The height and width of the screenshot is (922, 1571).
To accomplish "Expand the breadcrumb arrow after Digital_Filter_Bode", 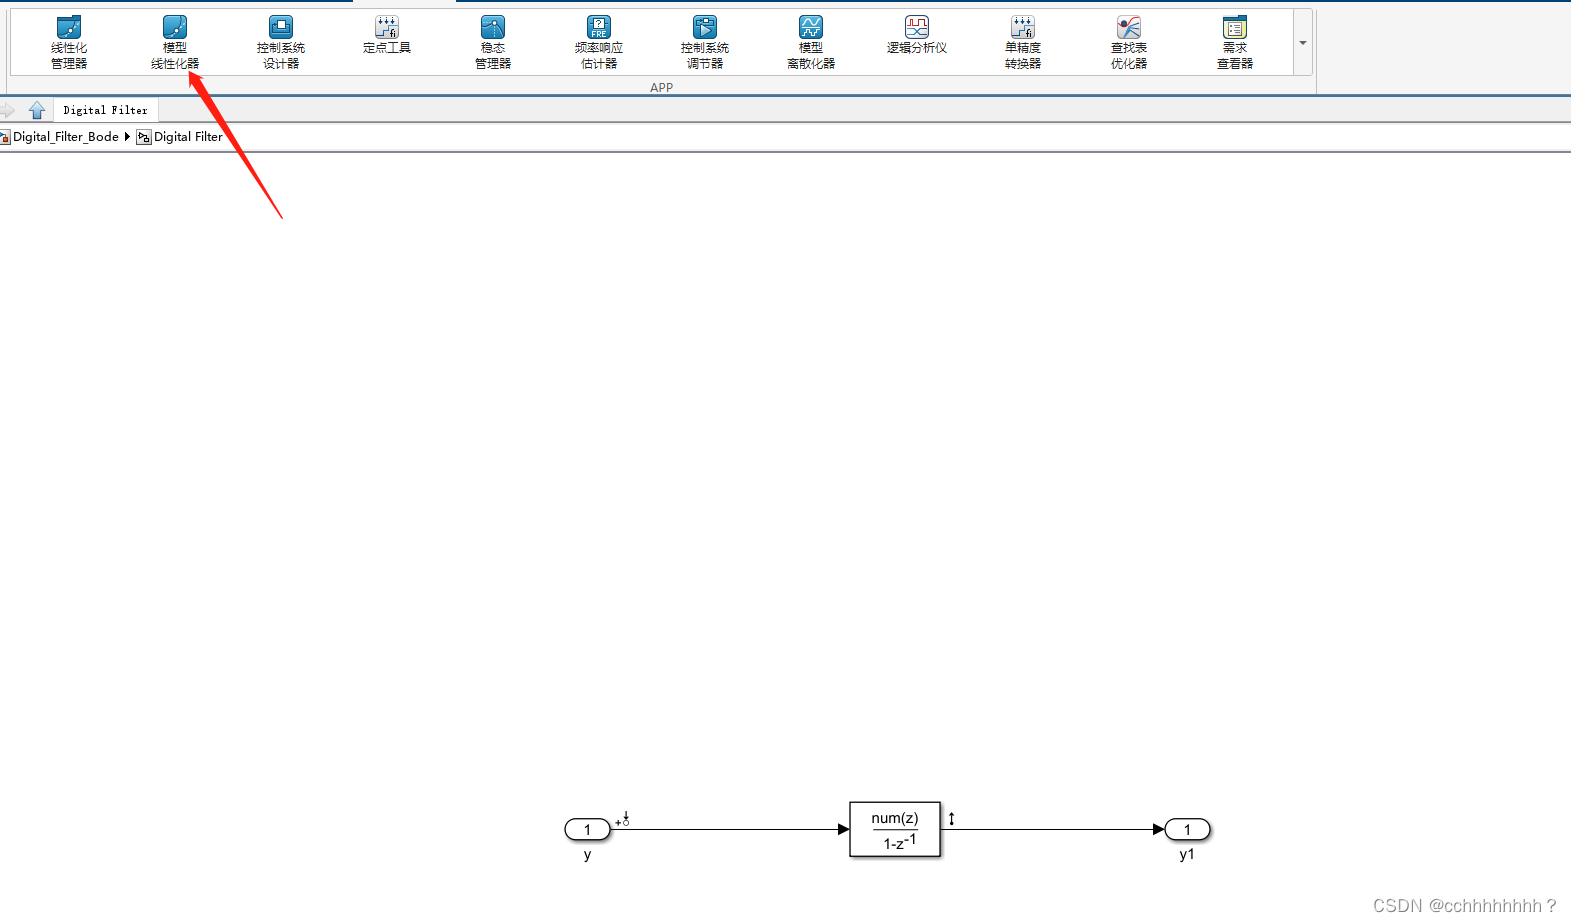I will coord(127,137).
